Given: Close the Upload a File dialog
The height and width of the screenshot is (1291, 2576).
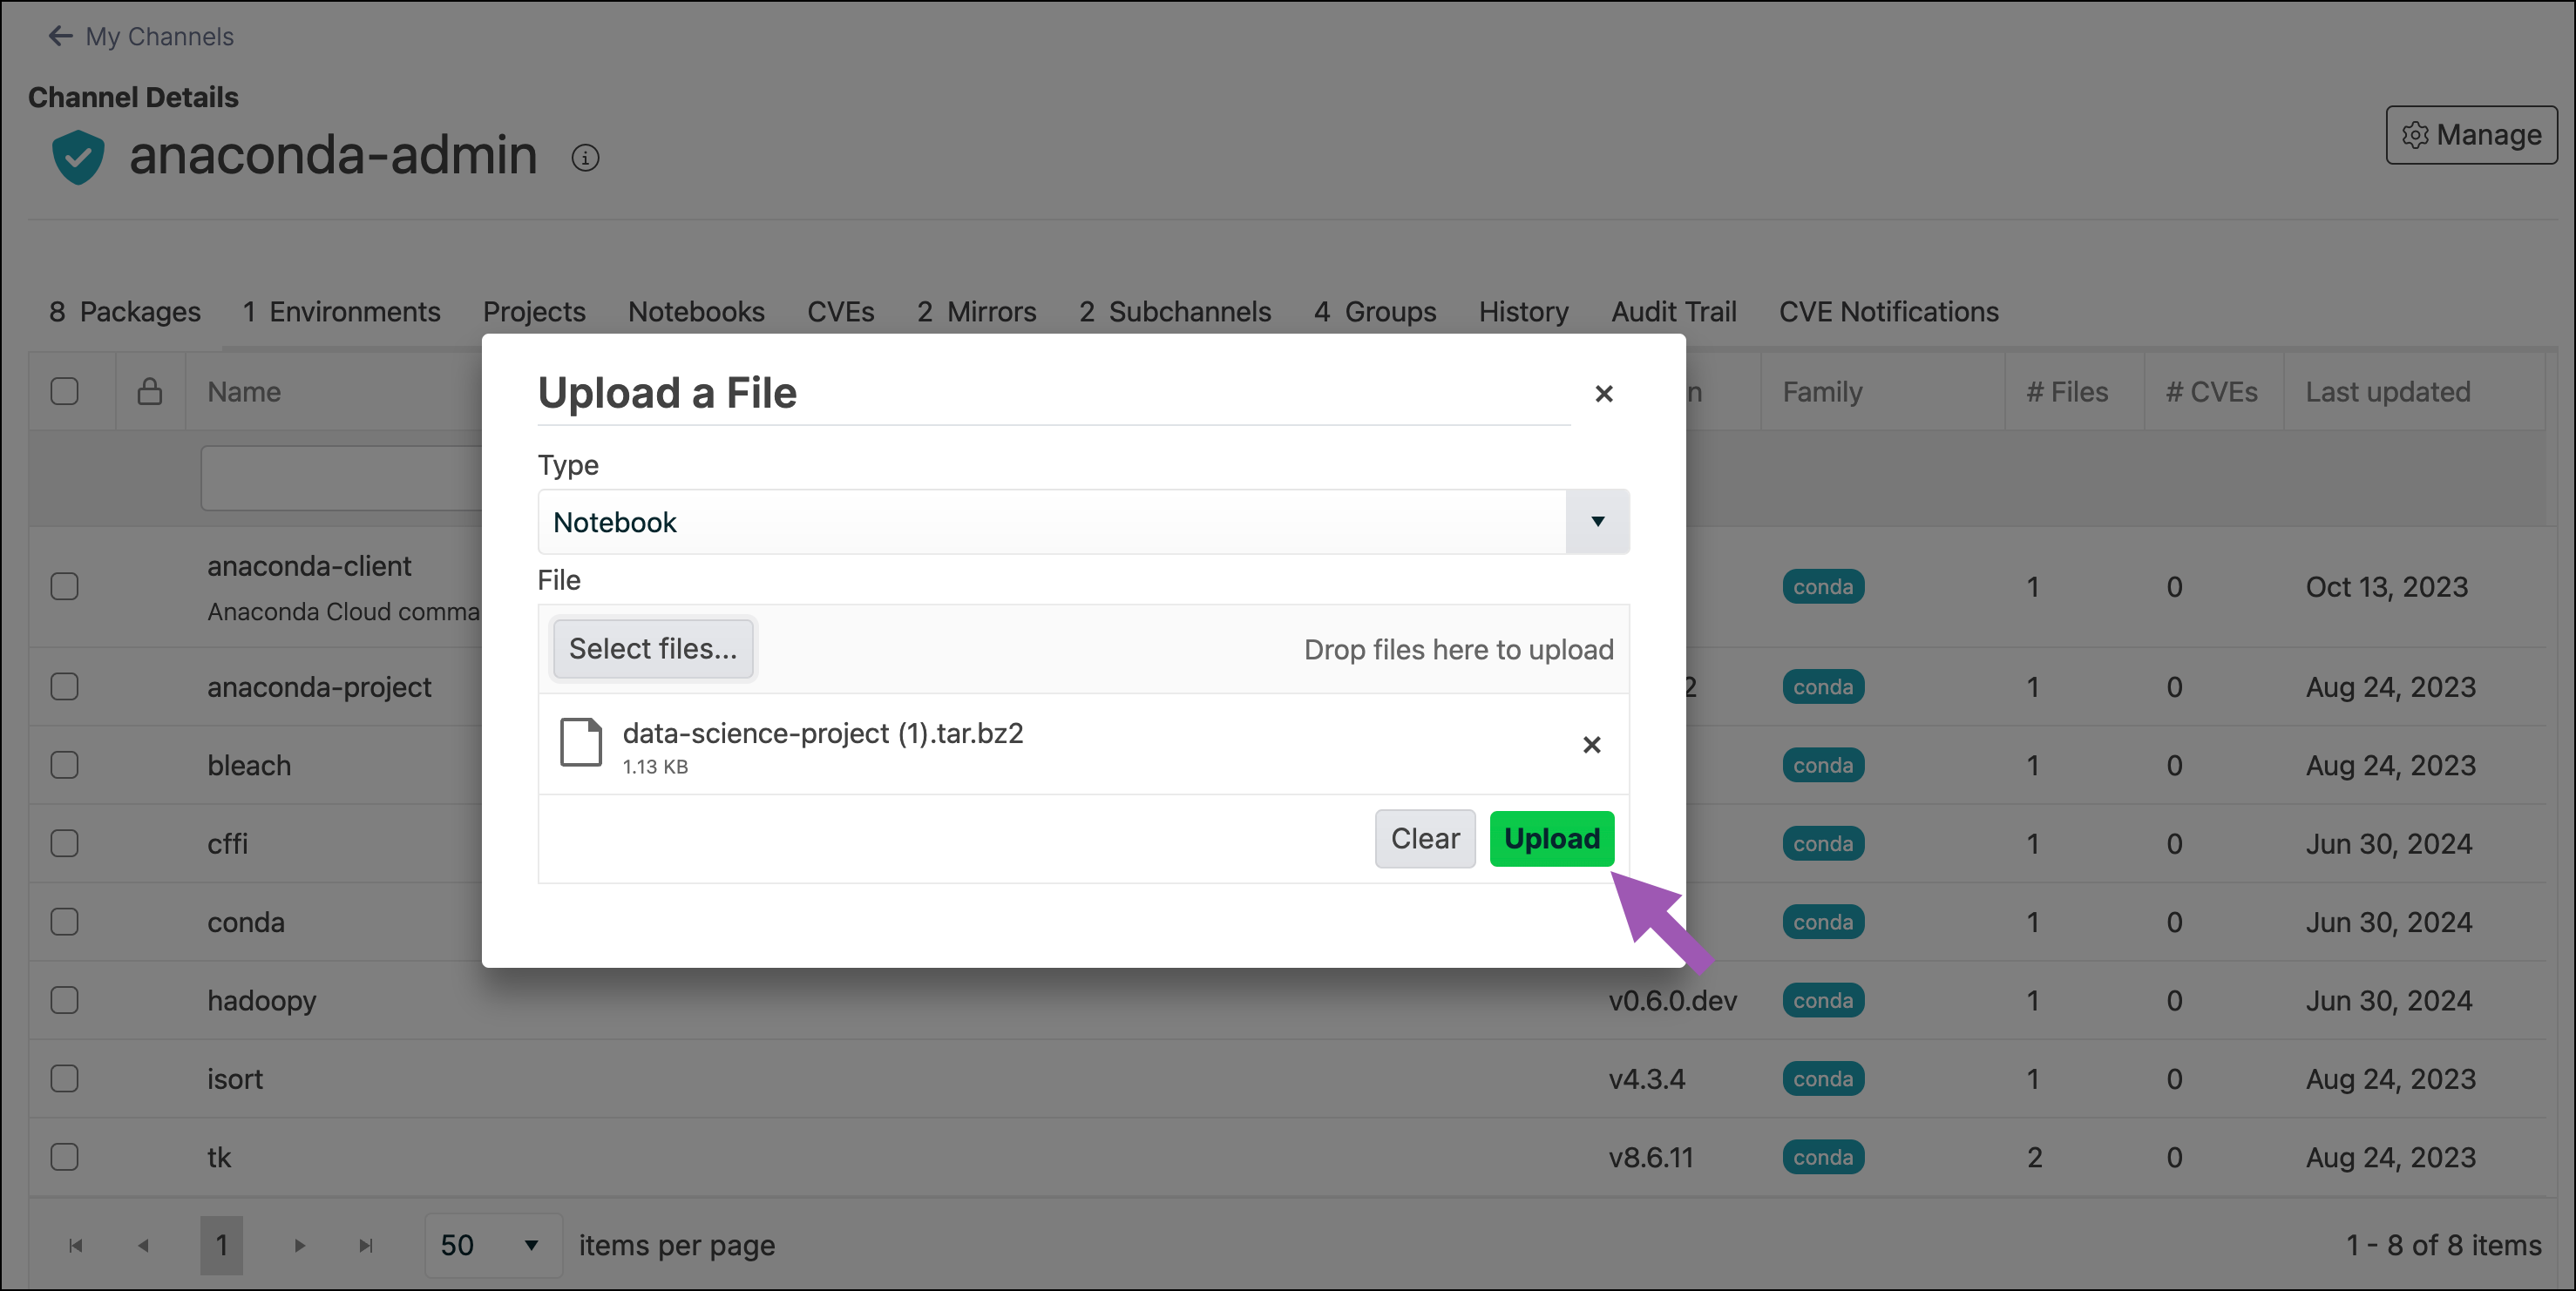Looking at the screenshot, I should (1603, 394).
